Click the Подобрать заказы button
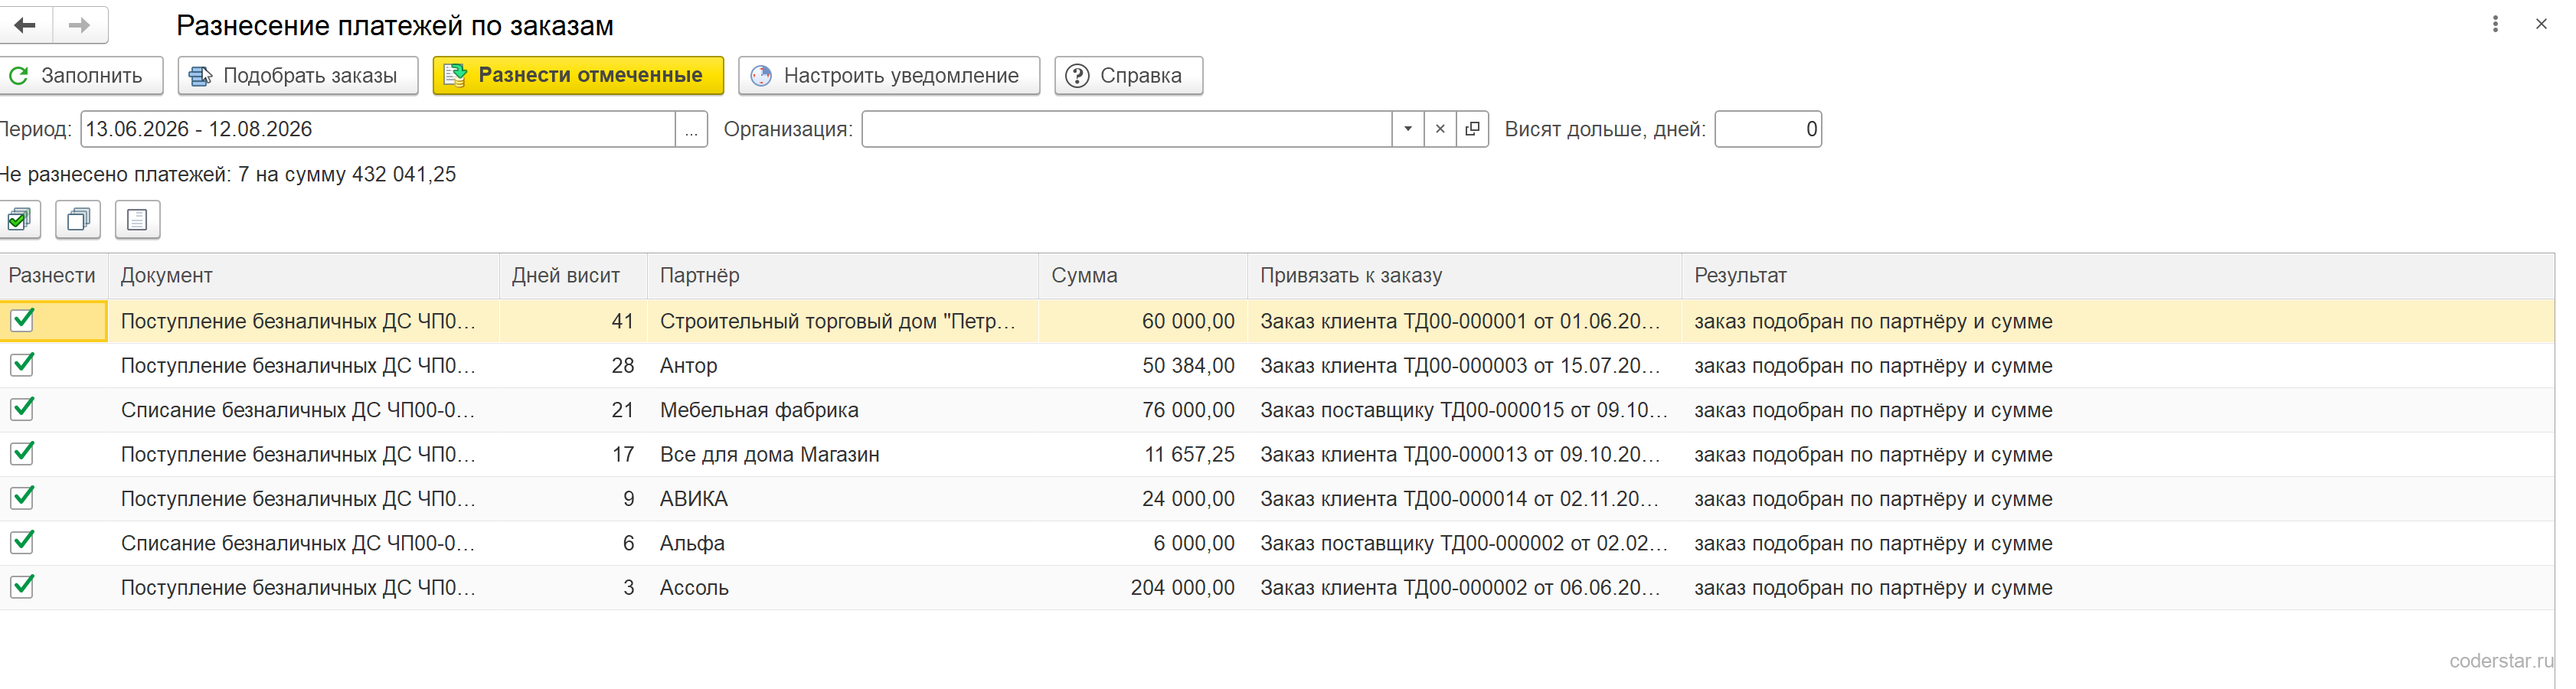 tap(298, 76)
